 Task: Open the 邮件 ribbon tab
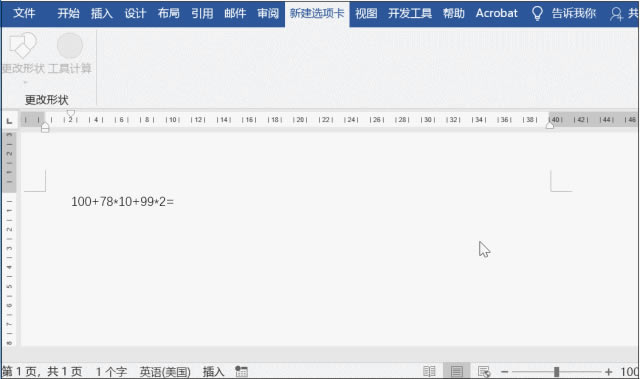click(x=235, y=13)
